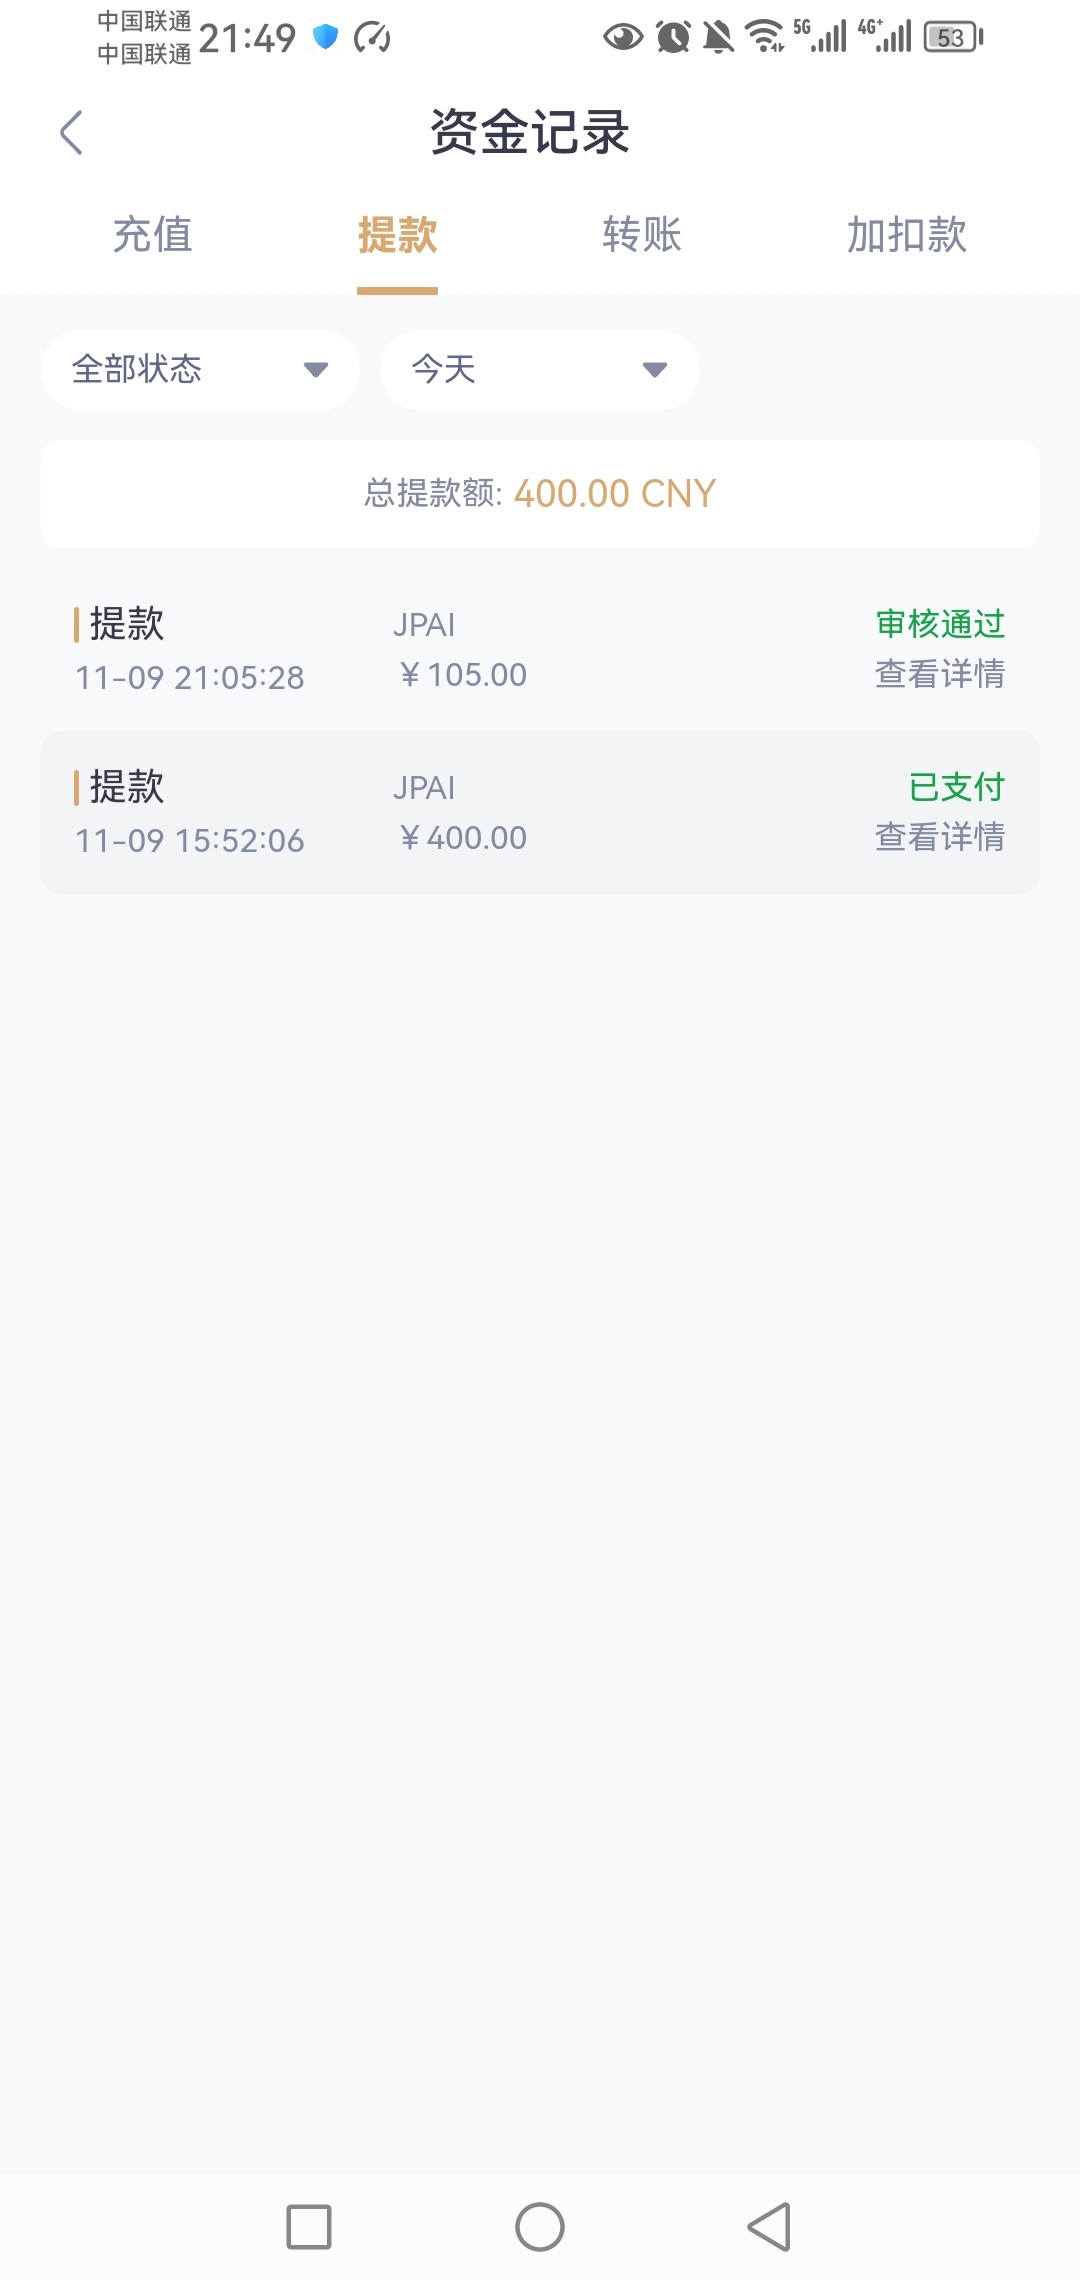Tap the alarm clock status icon

(x=673, y=38)
